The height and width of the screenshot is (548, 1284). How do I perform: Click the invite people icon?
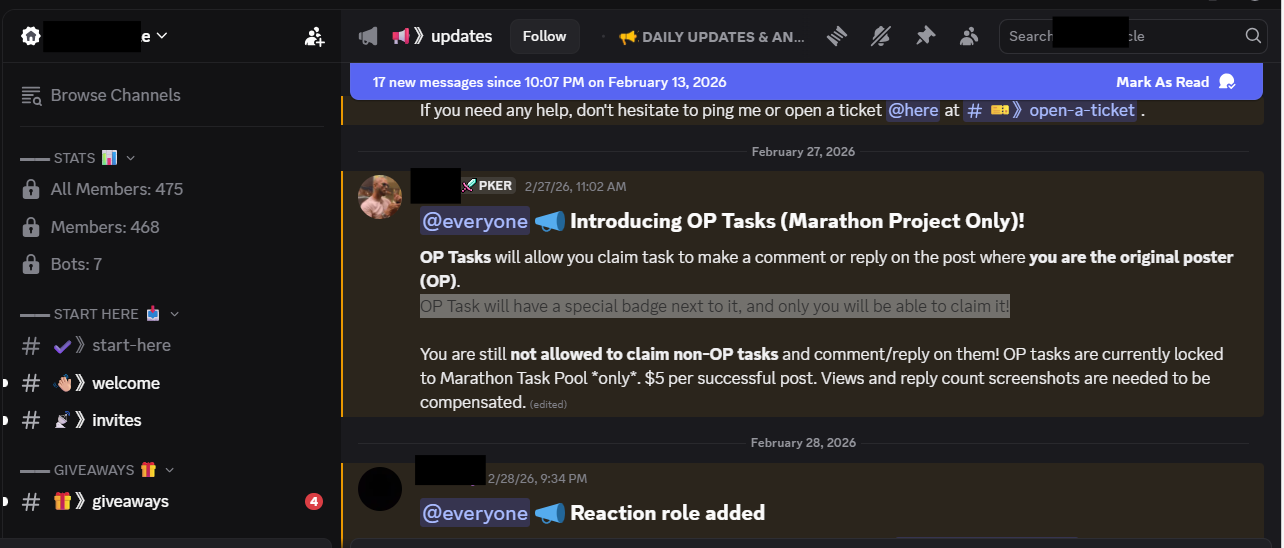pos(314,37)
